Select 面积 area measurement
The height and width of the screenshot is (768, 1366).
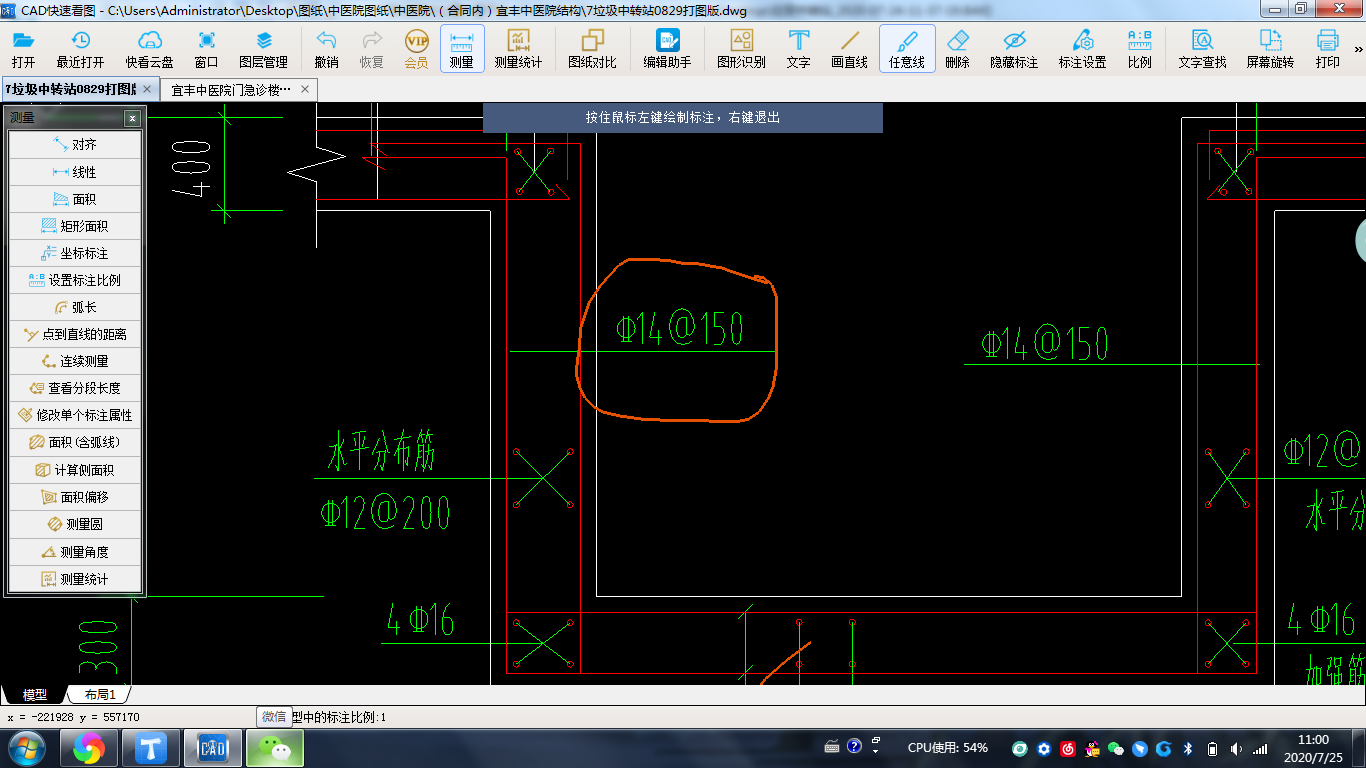click(x=75, y=199)
